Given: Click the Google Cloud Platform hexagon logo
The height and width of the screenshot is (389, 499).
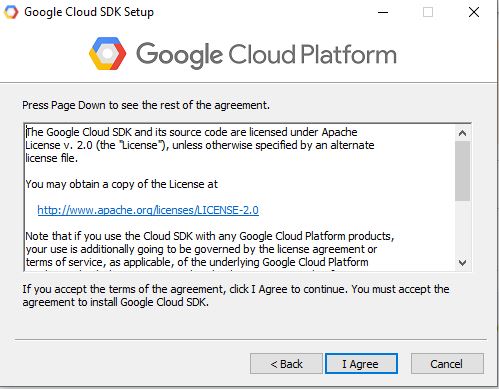Looking at the screenshot, I should (x=107, y=53).
